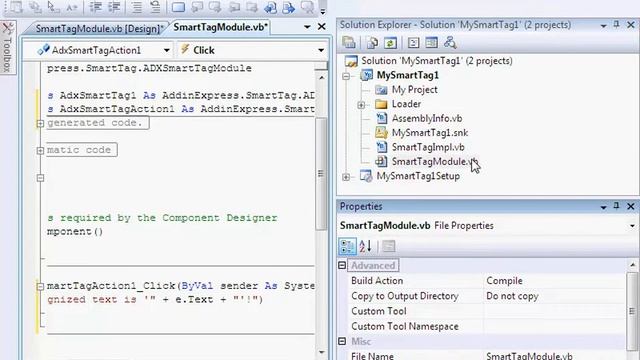The height and width of the screenshot is (360, 640).
Task: Go to the next bookmark
Action: (x=215, y=7)
